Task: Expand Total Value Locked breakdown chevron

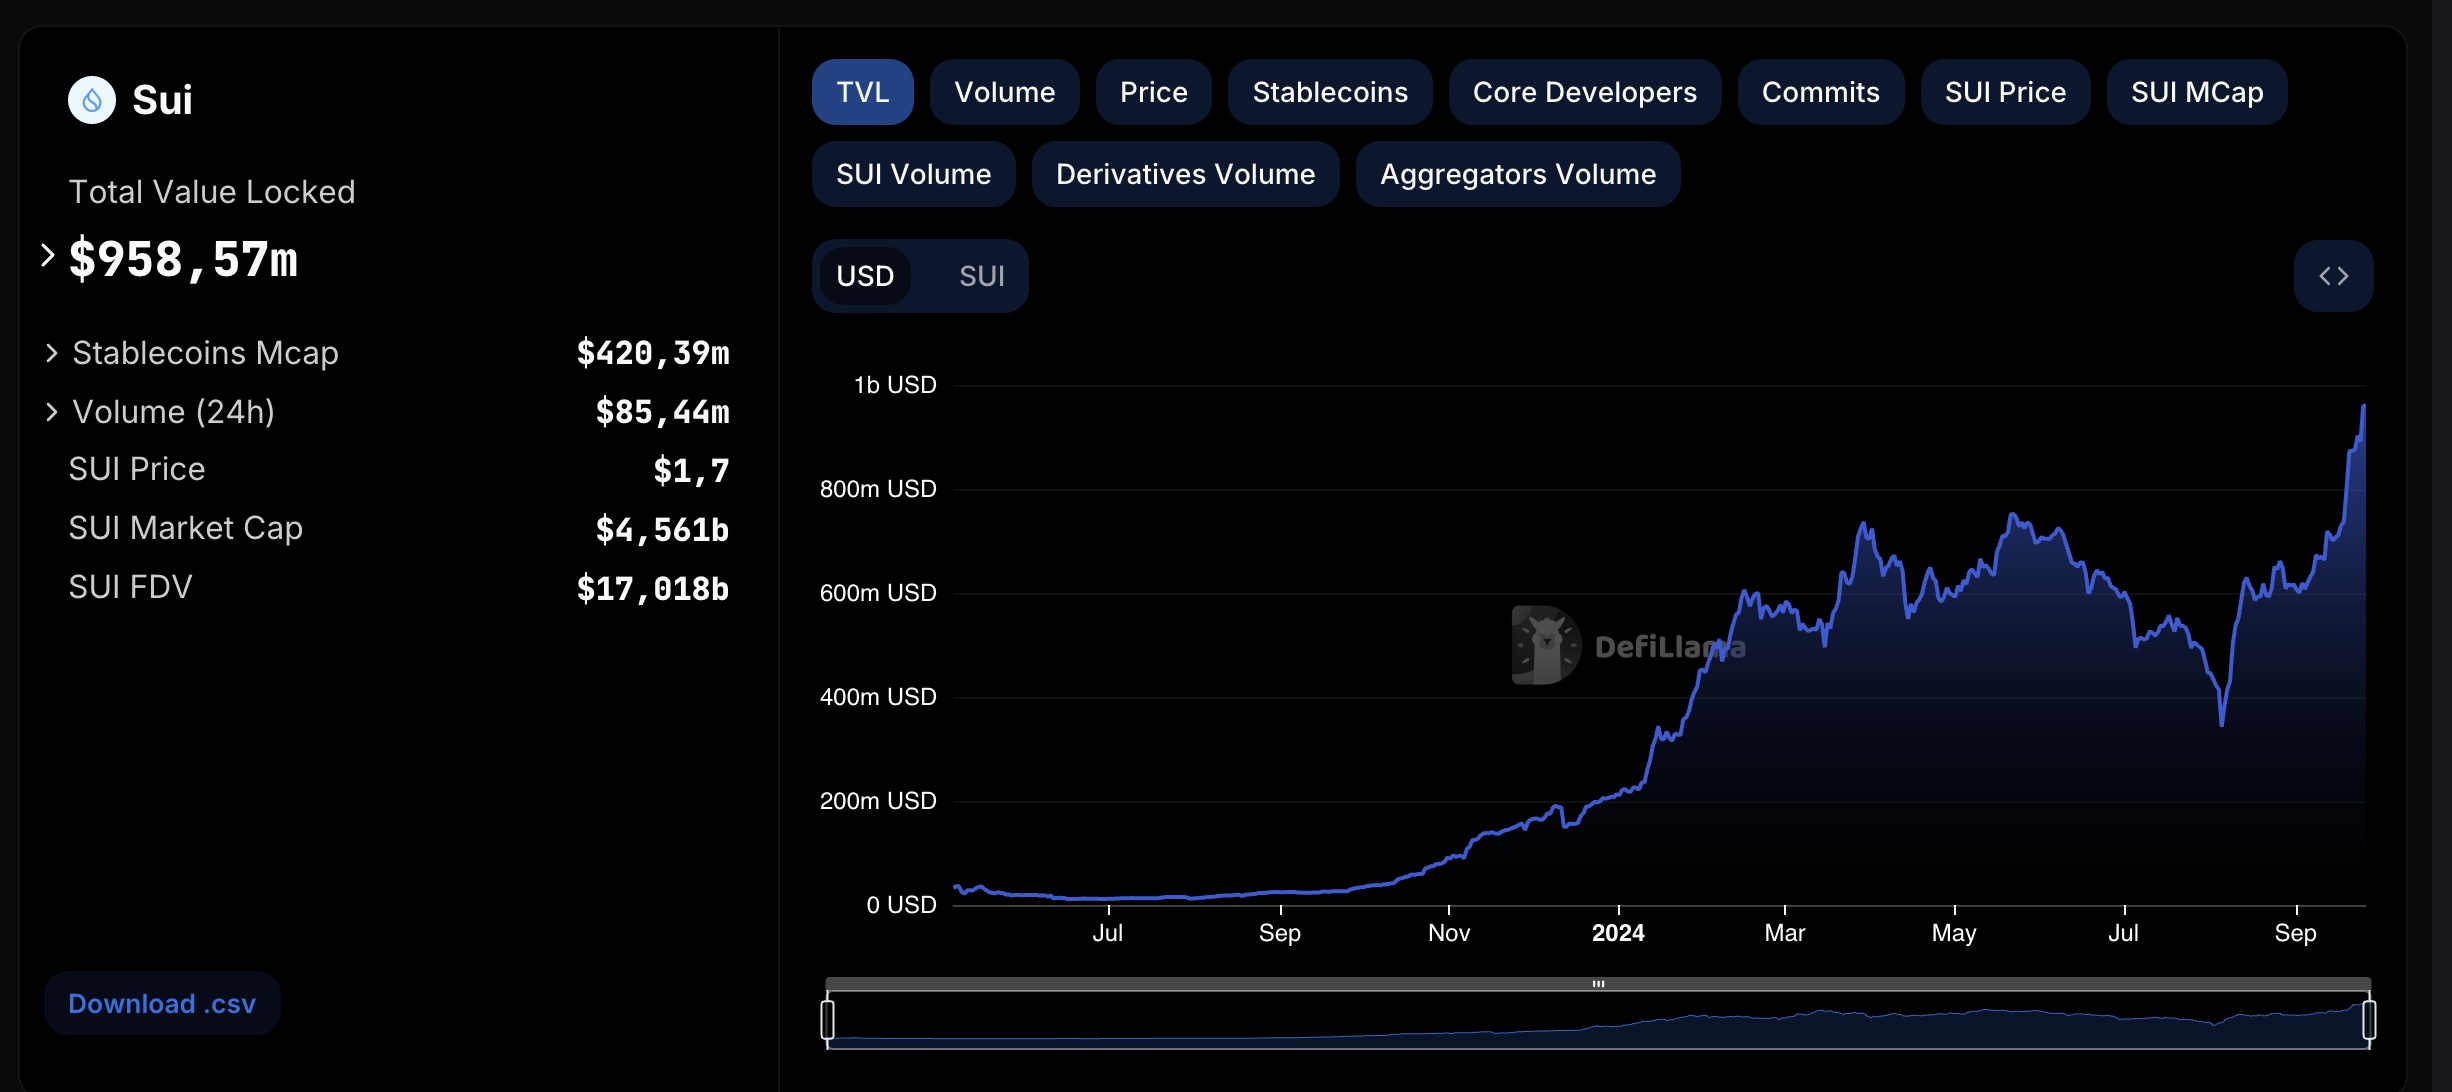Action: click(47, 256)
